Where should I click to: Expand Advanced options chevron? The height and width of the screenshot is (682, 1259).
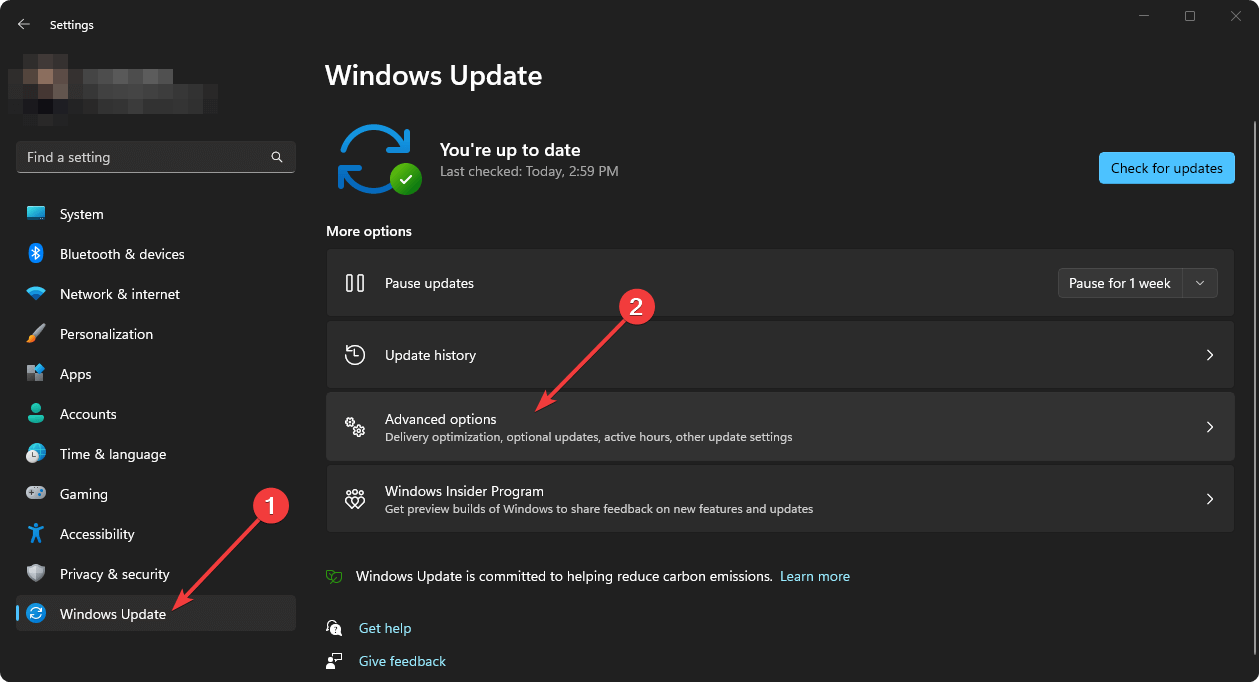tap(1210, 427)
